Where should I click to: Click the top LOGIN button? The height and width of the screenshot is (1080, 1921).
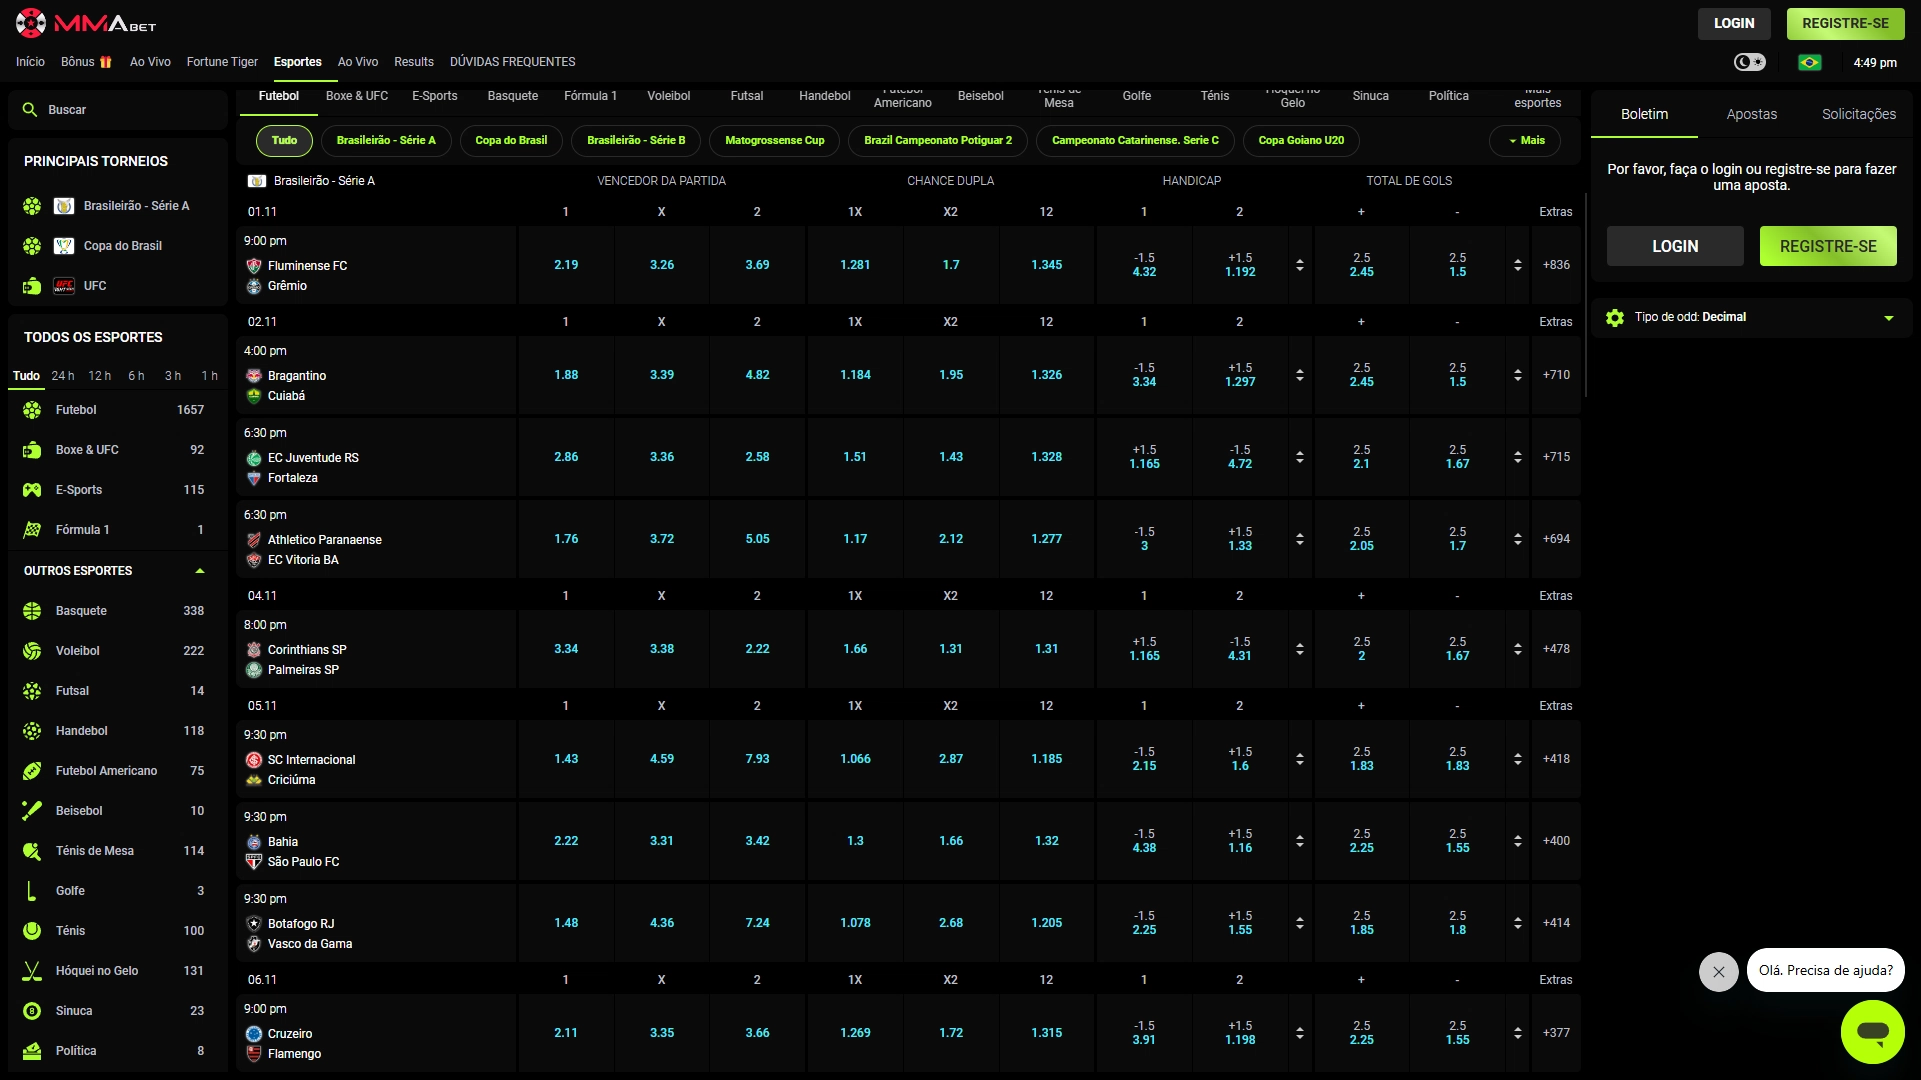pyautogui.click(x=1733, y=23)
